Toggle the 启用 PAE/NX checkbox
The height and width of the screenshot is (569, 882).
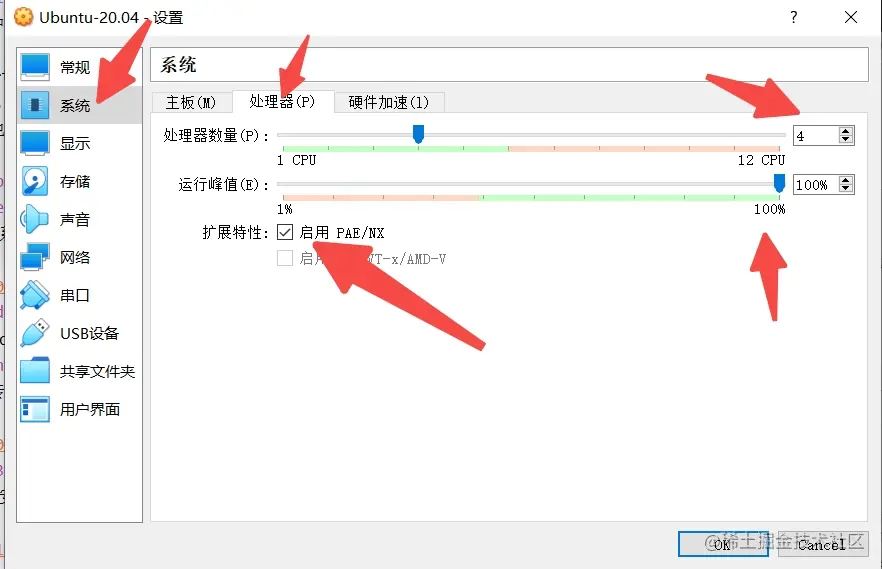[285, 232]
